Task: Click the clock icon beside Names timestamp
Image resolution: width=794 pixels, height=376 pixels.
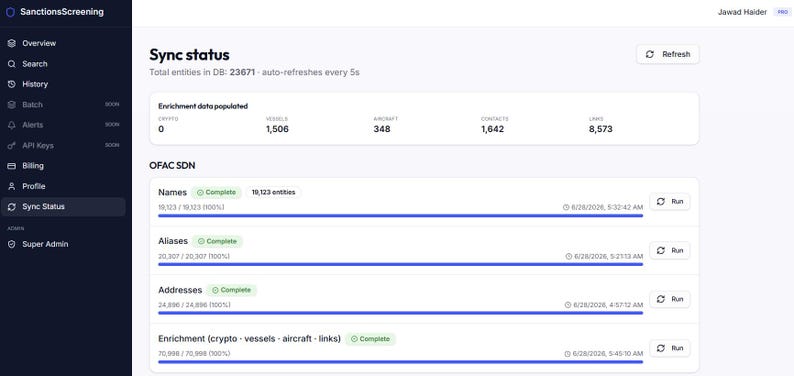Action: coord(566,207)
